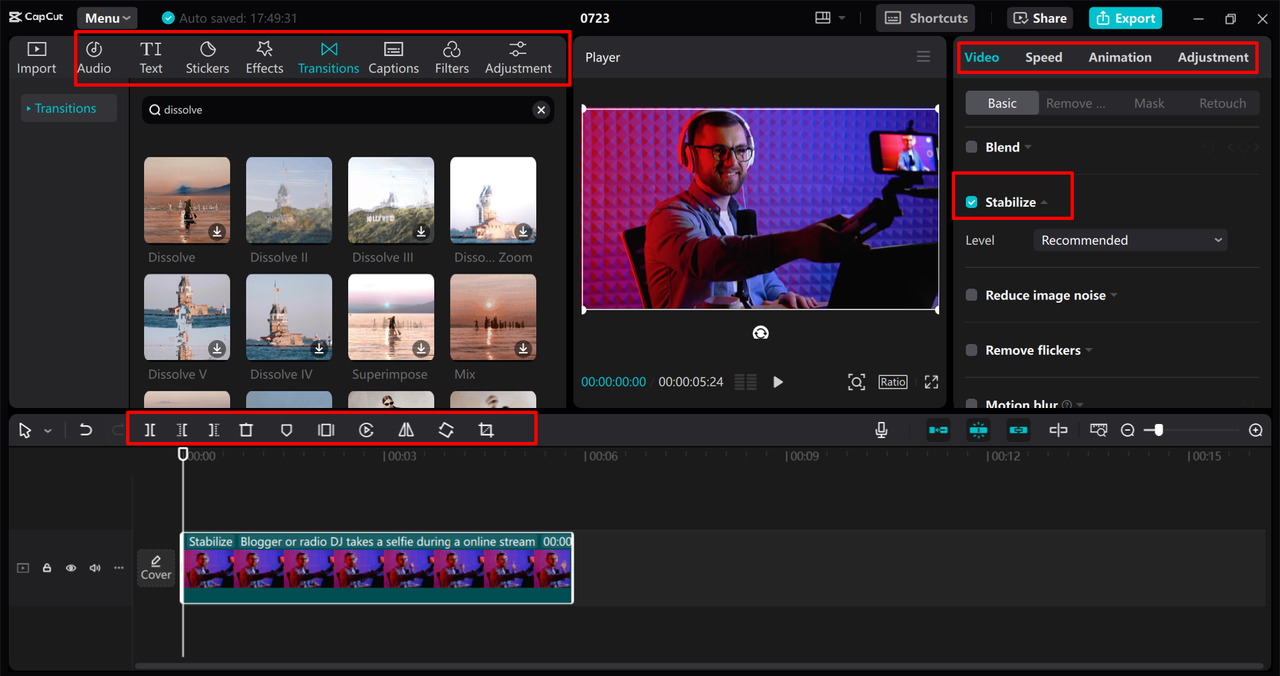Zoom out the timeline with minus icon
The width and height of the screenshot is (1280, 676).
tap(1127, 430)
